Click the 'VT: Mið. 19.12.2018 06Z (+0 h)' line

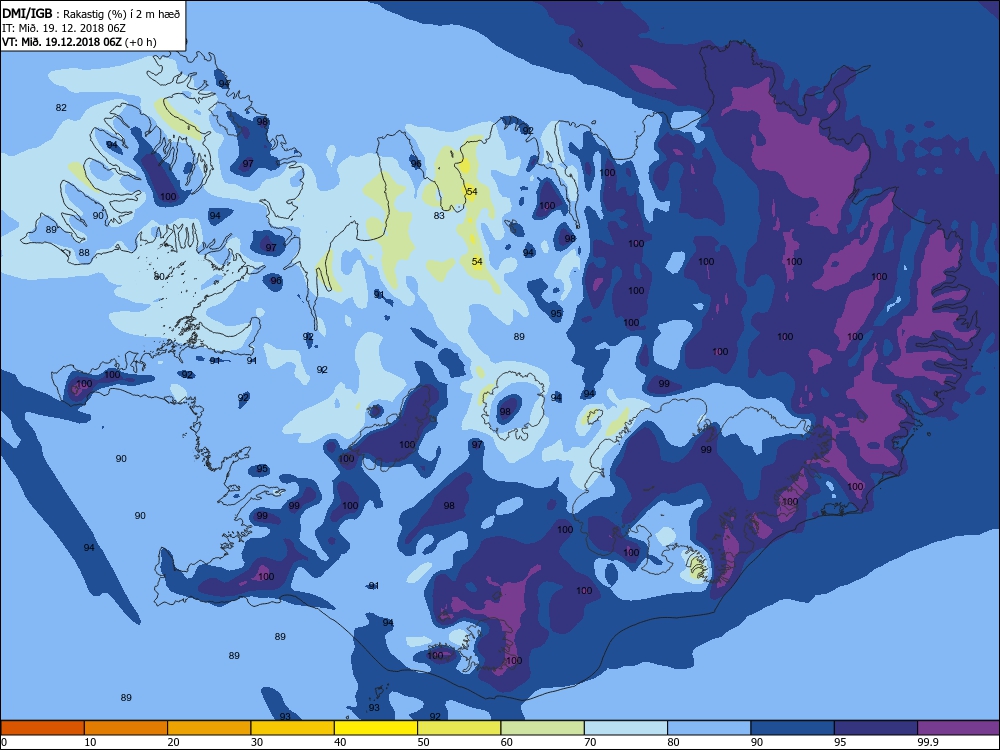tap(79, 42)
